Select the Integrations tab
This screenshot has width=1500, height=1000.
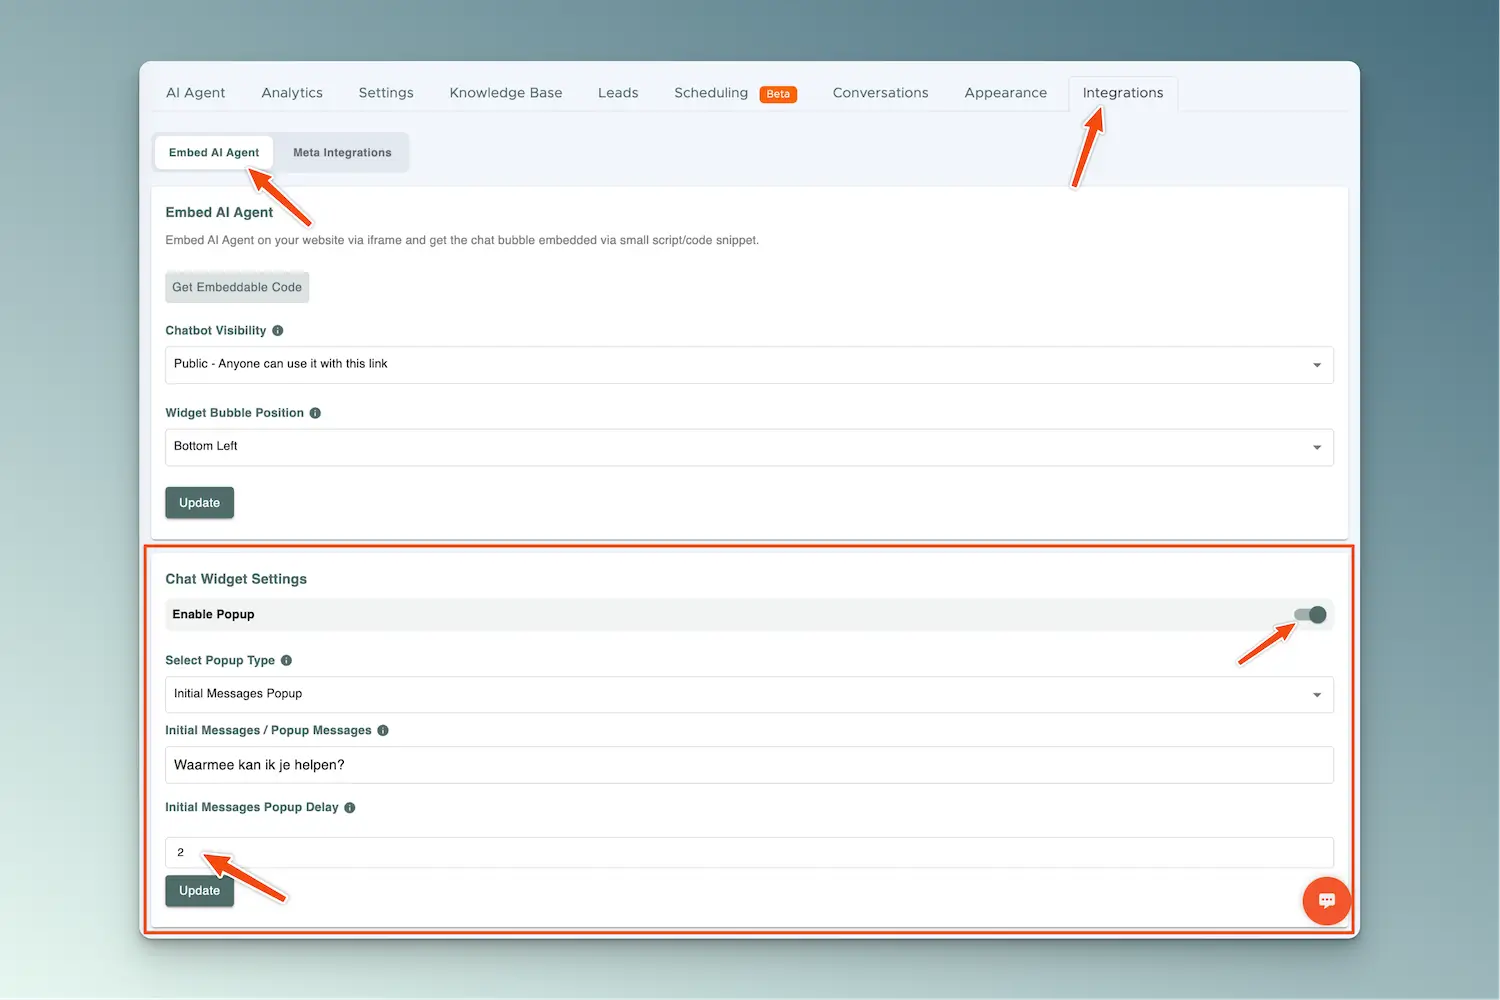pyautogui.click(x=1123, y=93)
